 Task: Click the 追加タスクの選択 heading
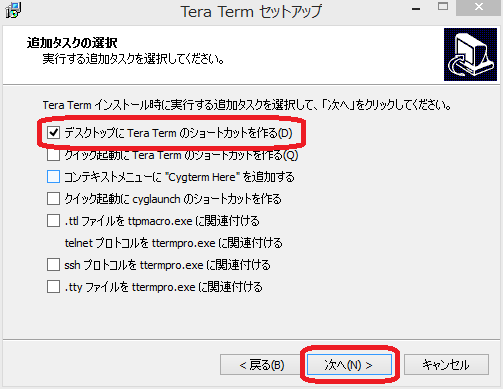pyautogui.click(x=72, y=43)
